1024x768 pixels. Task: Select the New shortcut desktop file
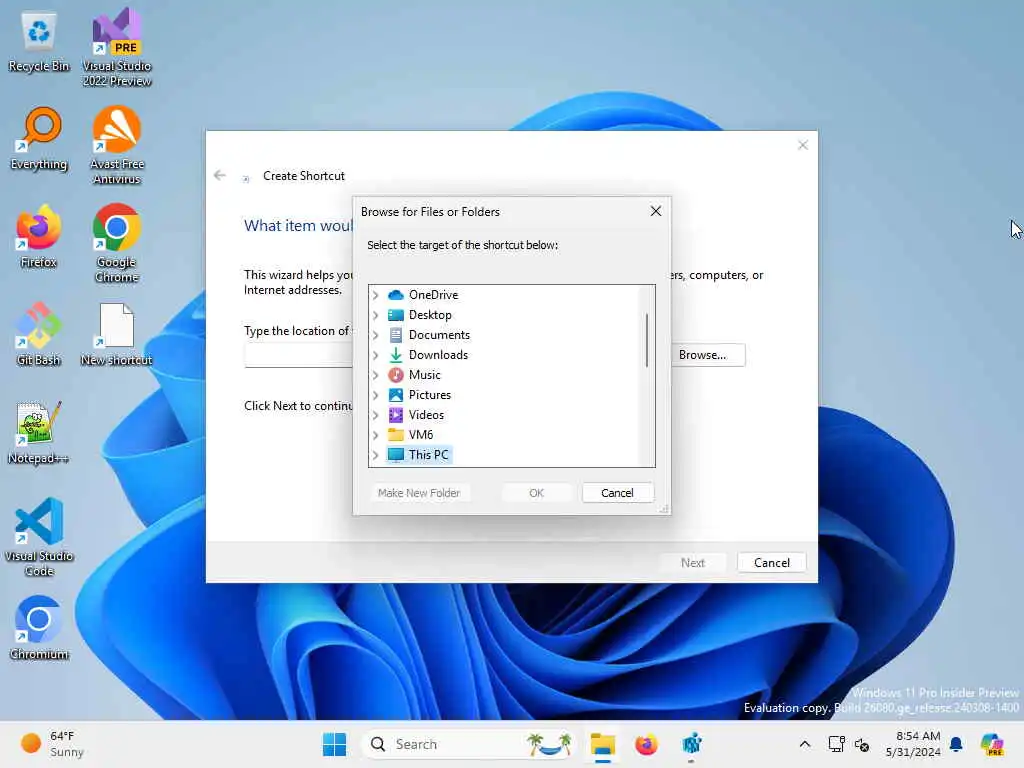117,334
